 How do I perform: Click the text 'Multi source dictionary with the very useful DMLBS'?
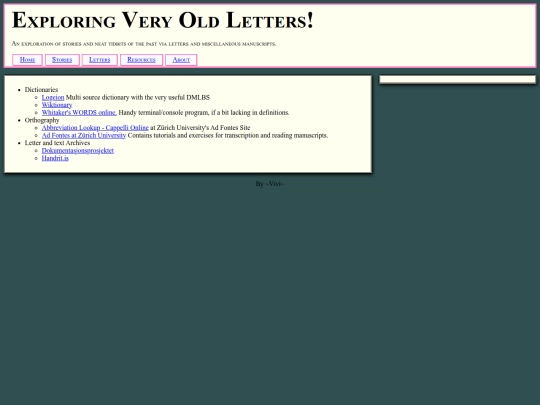click(x=138, y=97)
